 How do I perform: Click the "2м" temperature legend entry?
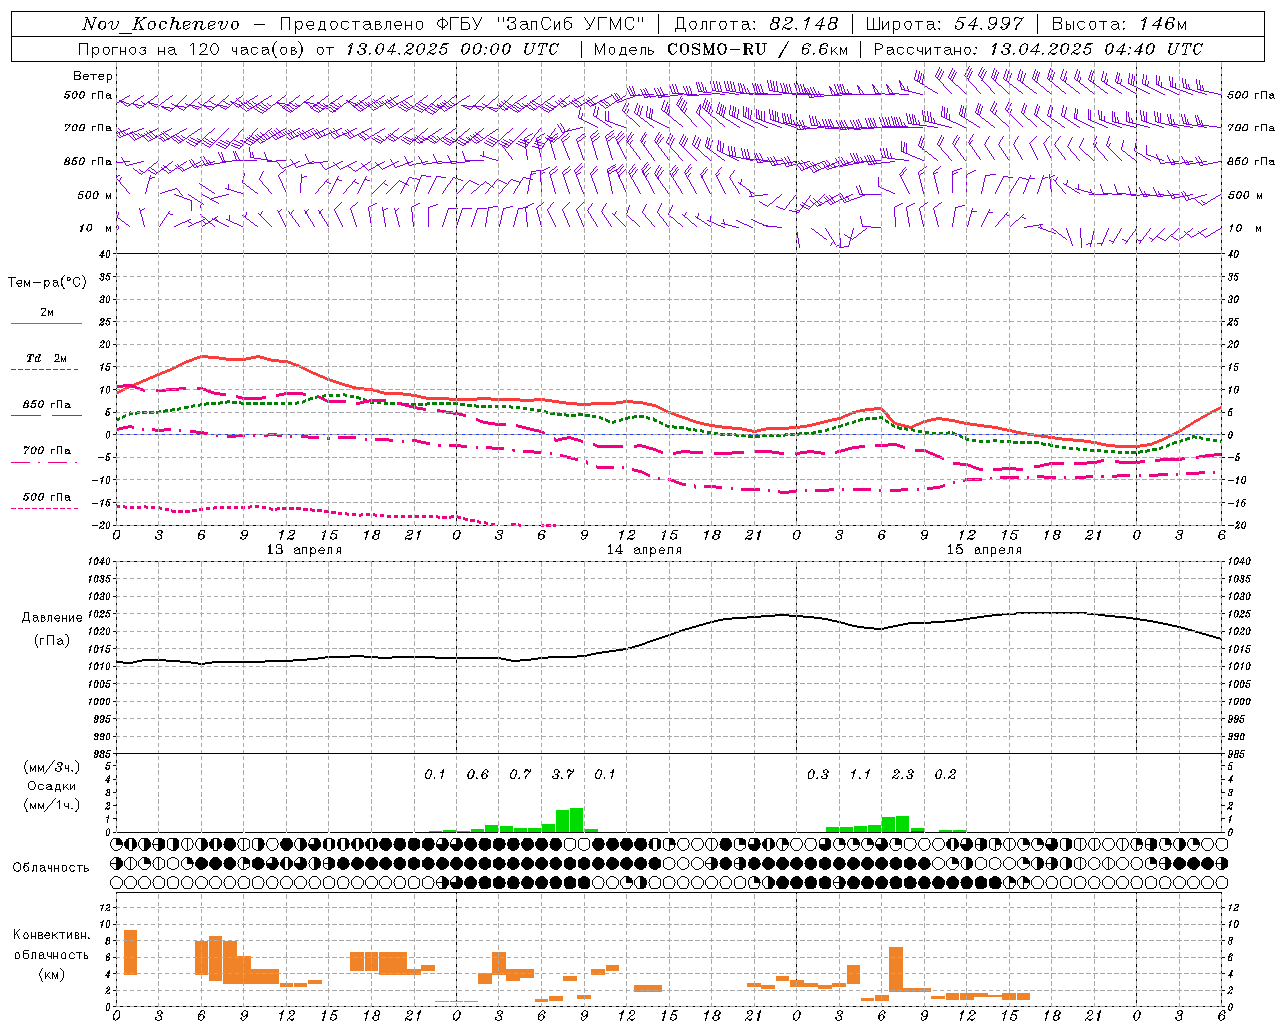coord(47,313)
